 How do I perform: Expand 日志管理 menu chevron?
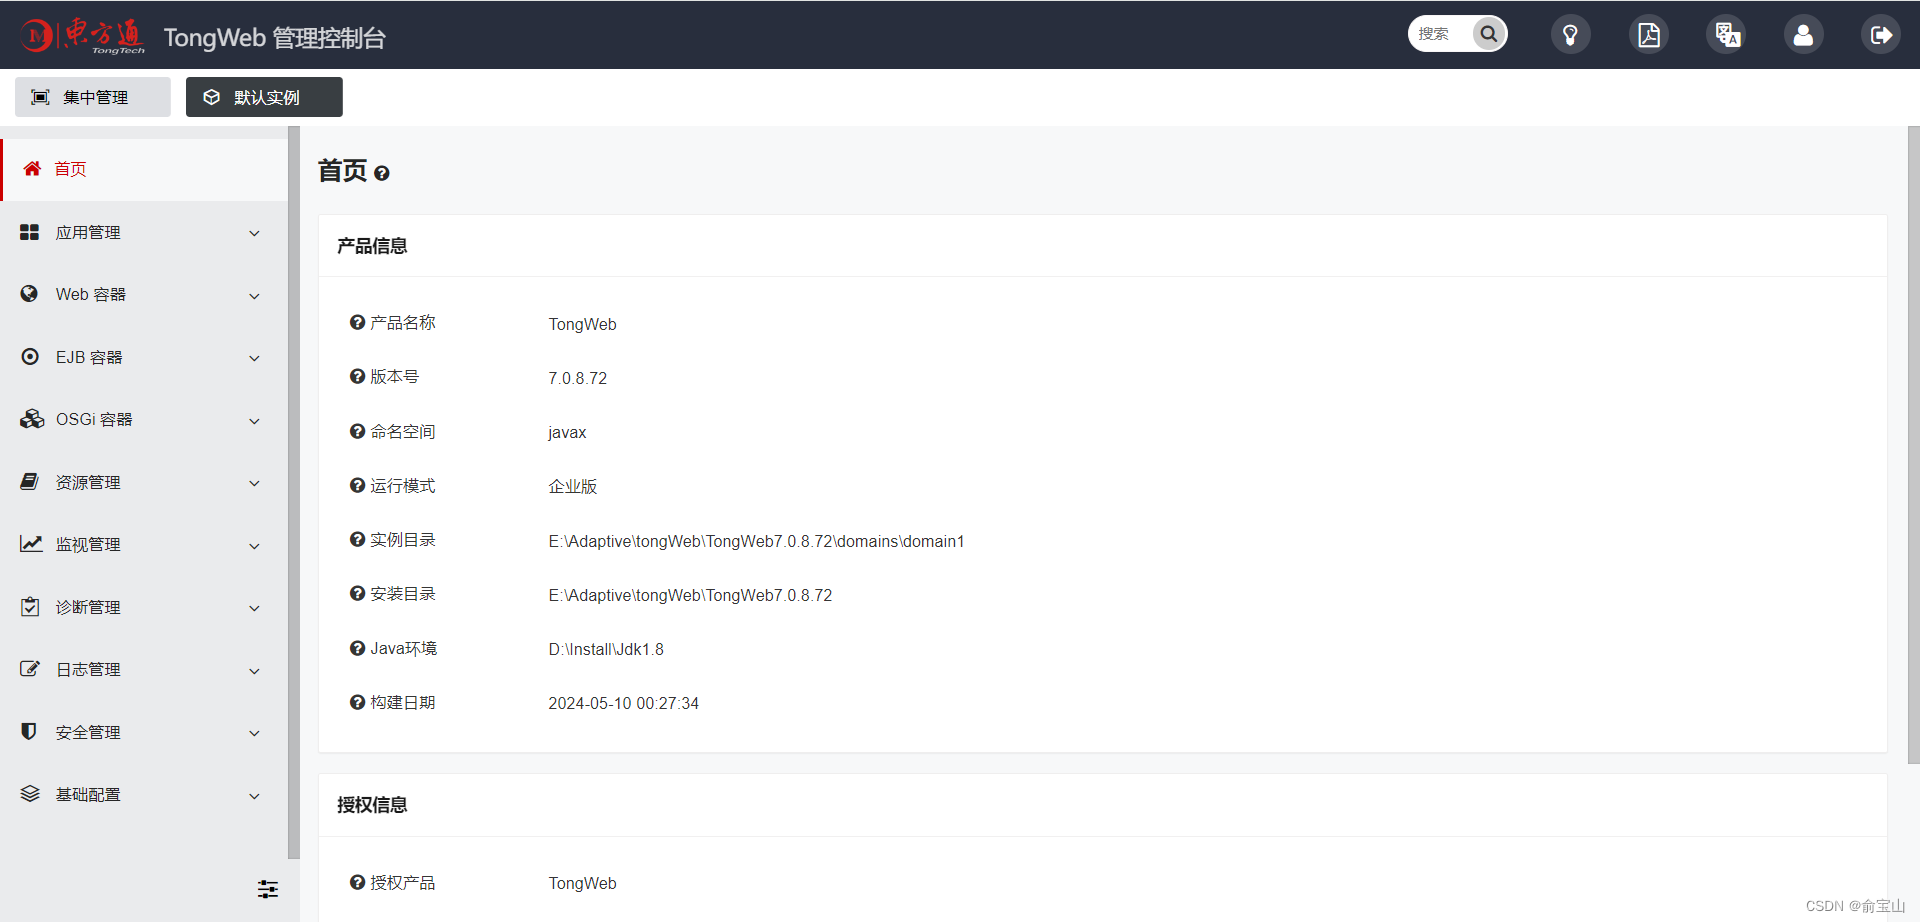[x=254, y=671]
